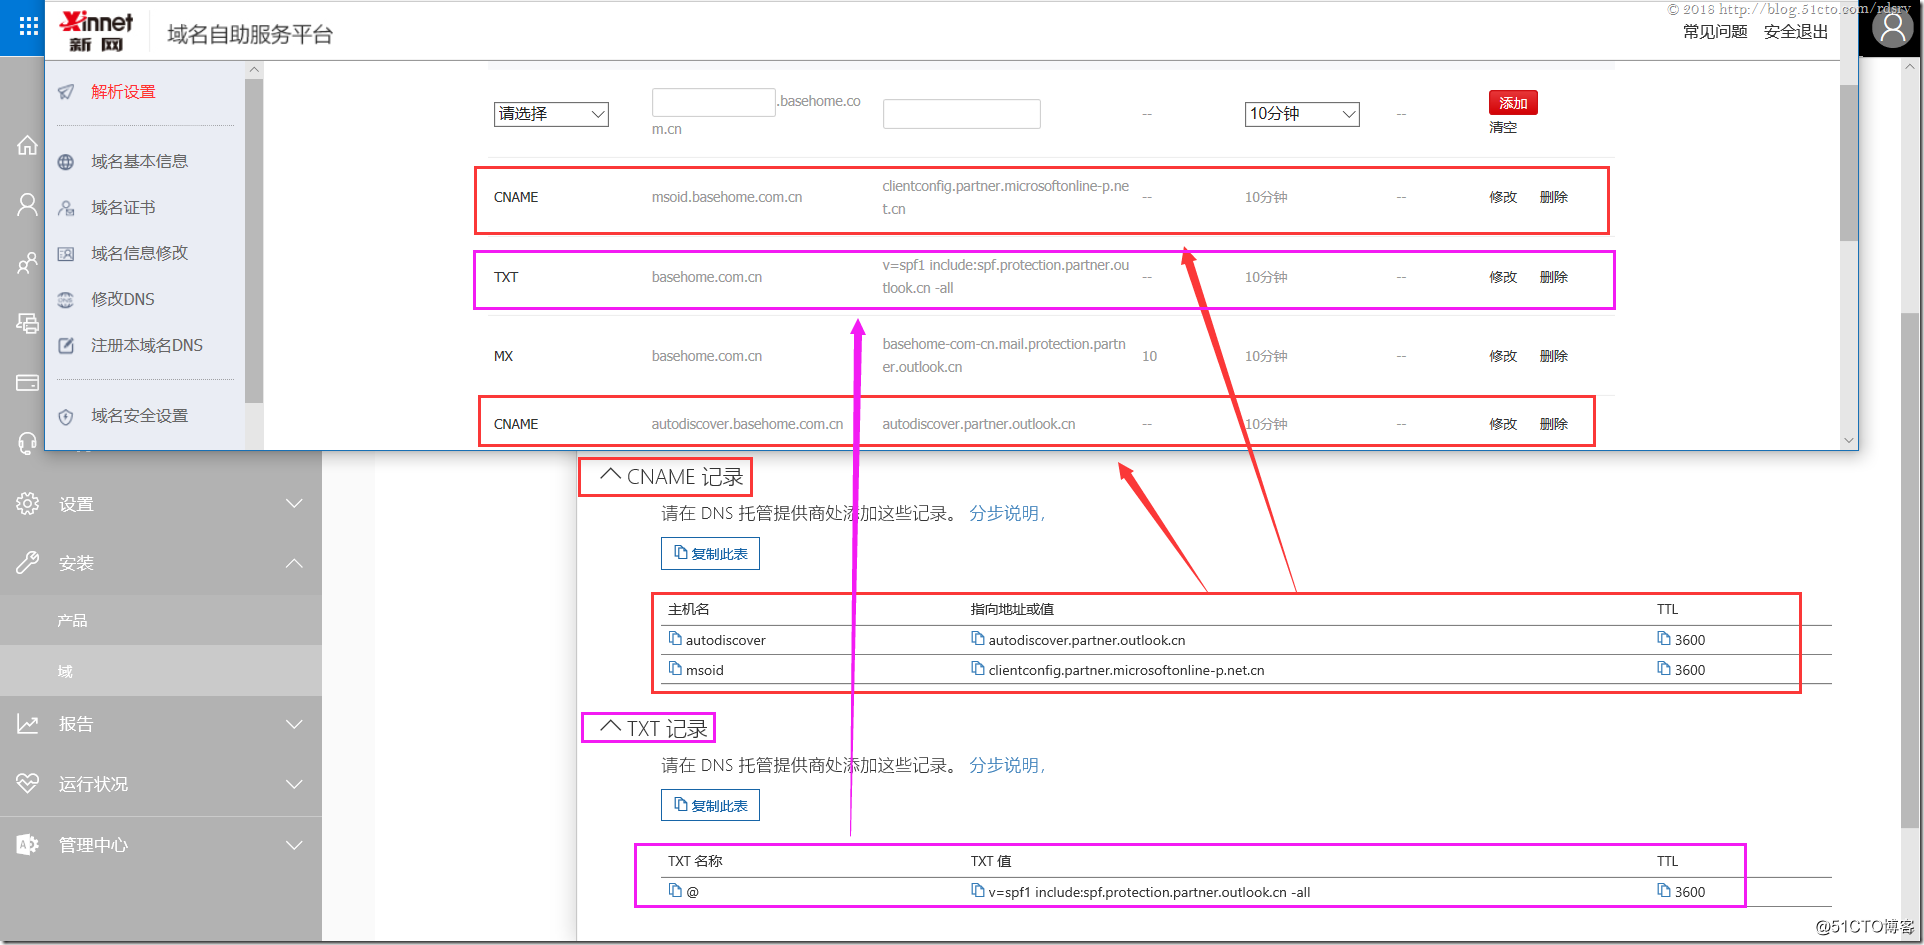
Task: Copy the TXT name @ value
Action: tap(675, 891)
